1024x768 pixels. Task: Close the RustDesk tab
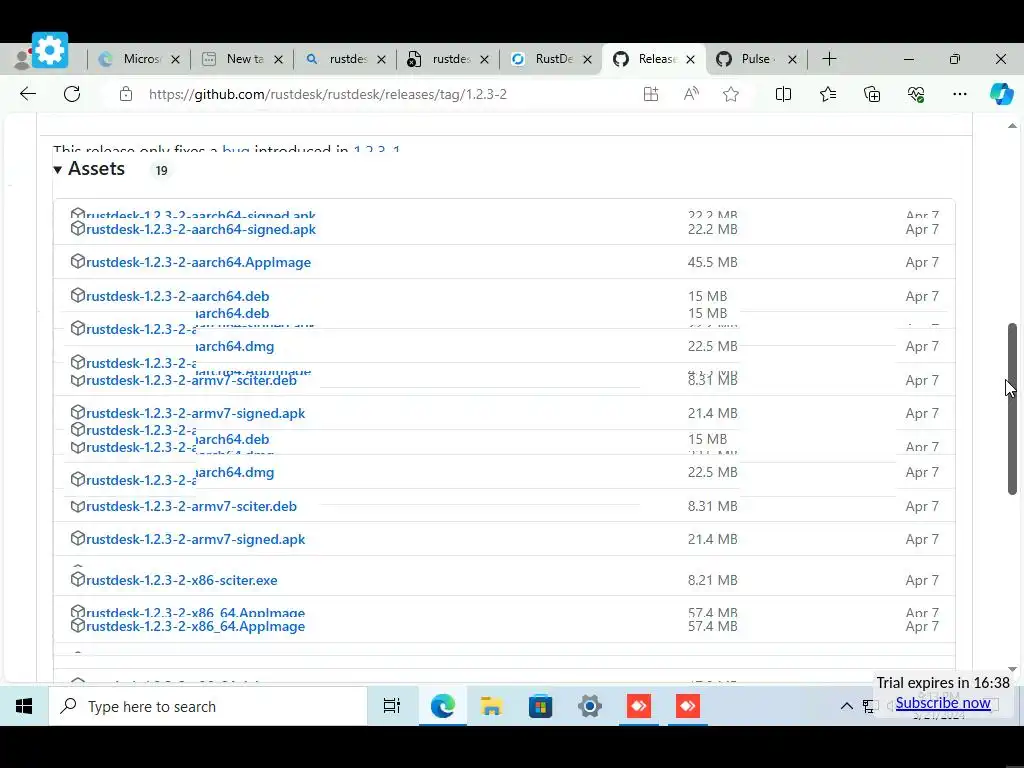pos(587,59)
